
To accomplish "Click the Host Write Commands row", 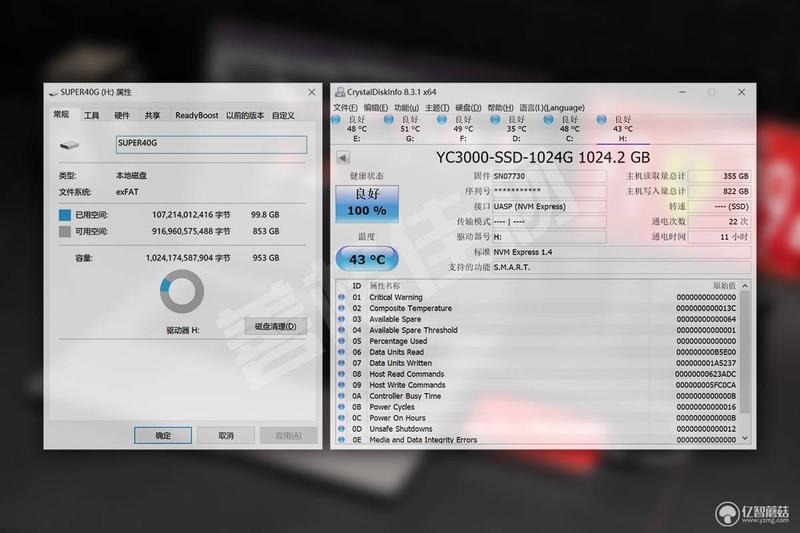I will pyautogui.click(x=538, y=385).
